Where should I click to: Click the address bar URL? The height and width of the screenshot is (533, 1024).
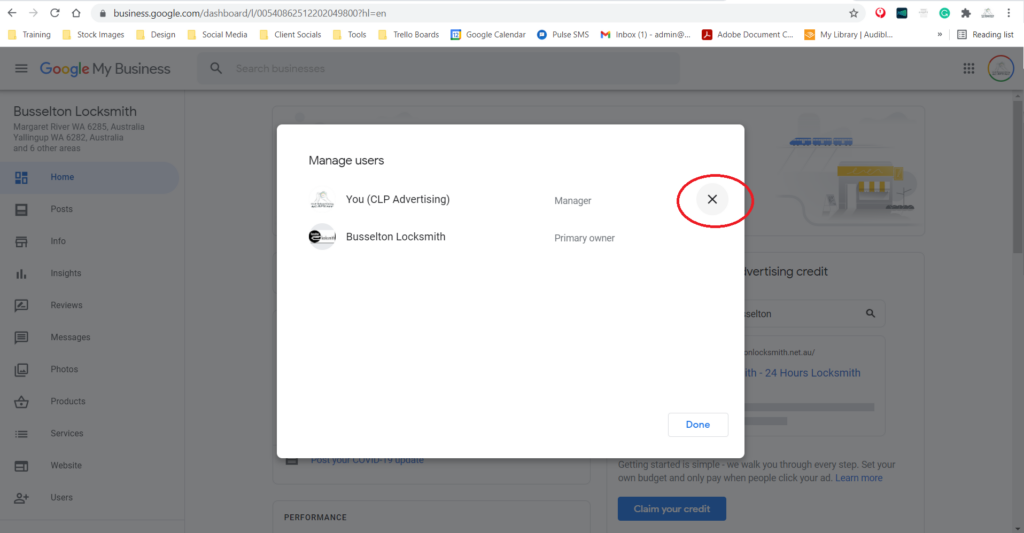(249, 13)
